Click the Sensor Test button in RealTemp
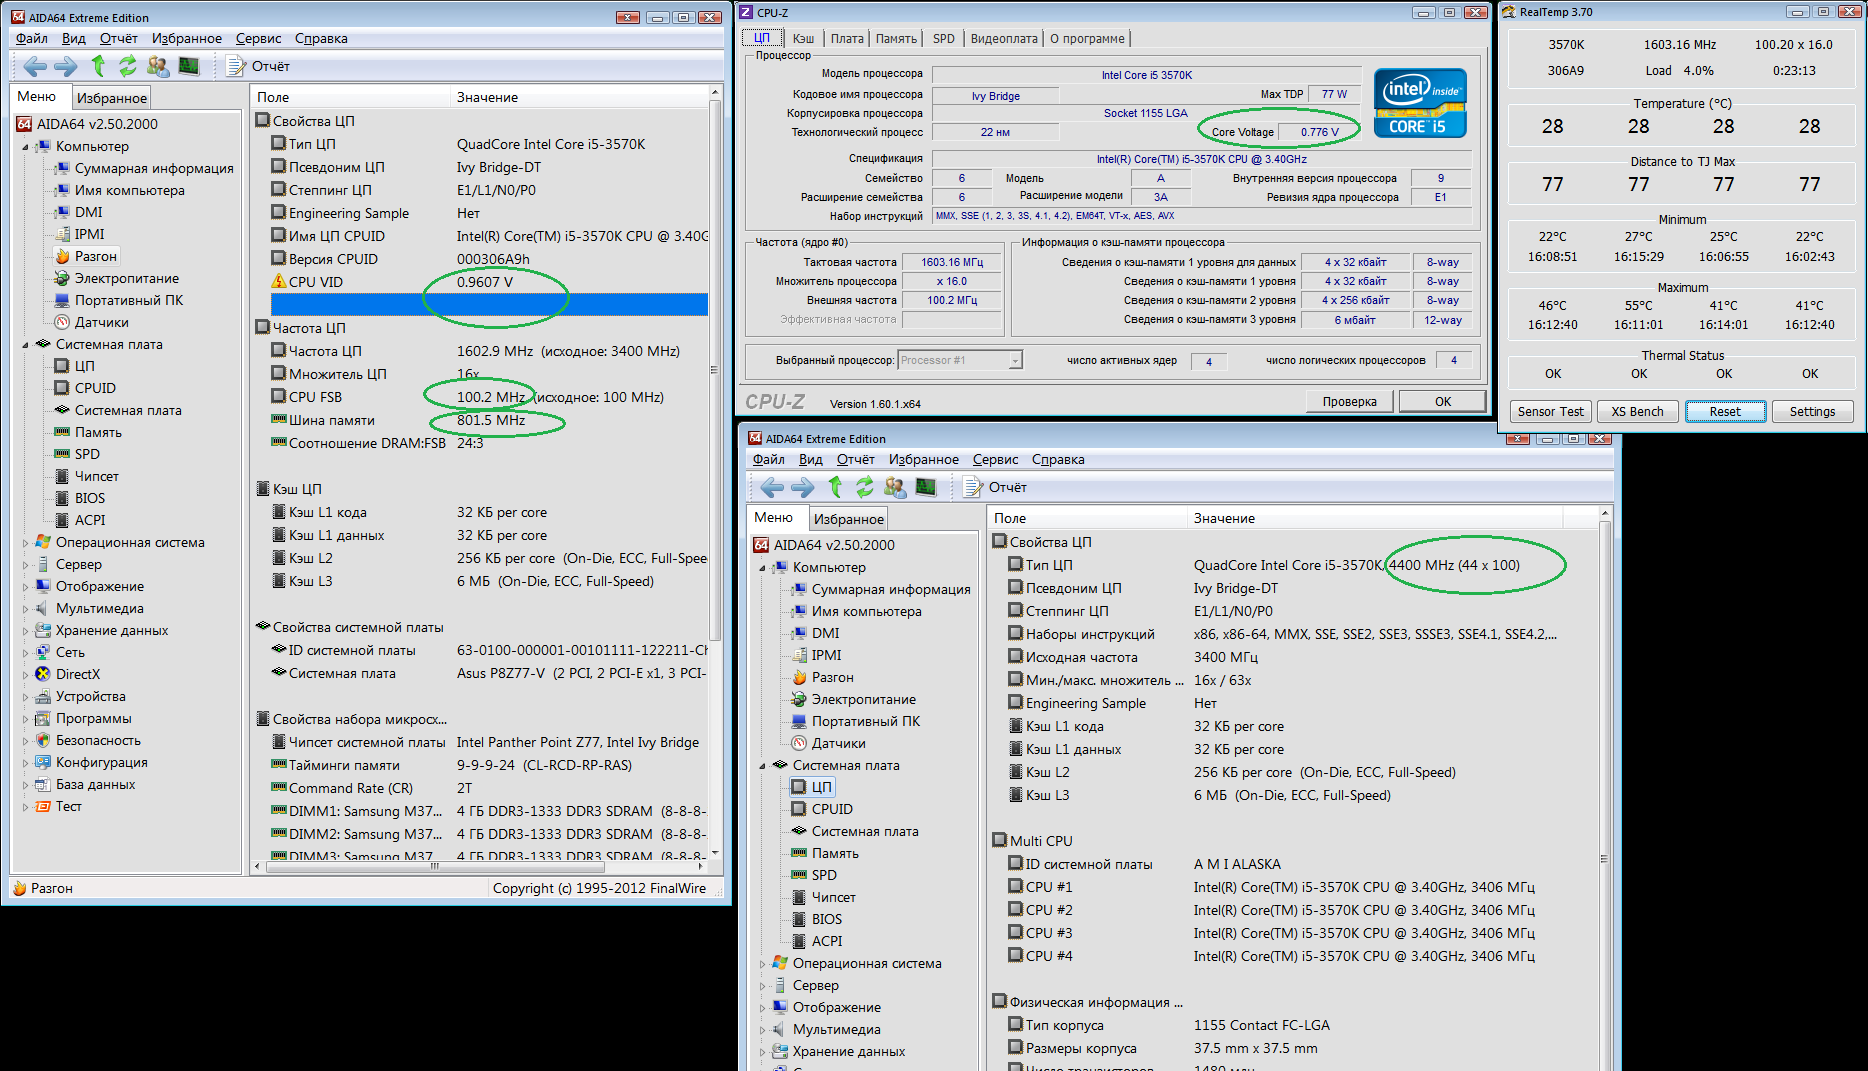Screen dimensions: 1868x1071 [x=1550, y=412]
